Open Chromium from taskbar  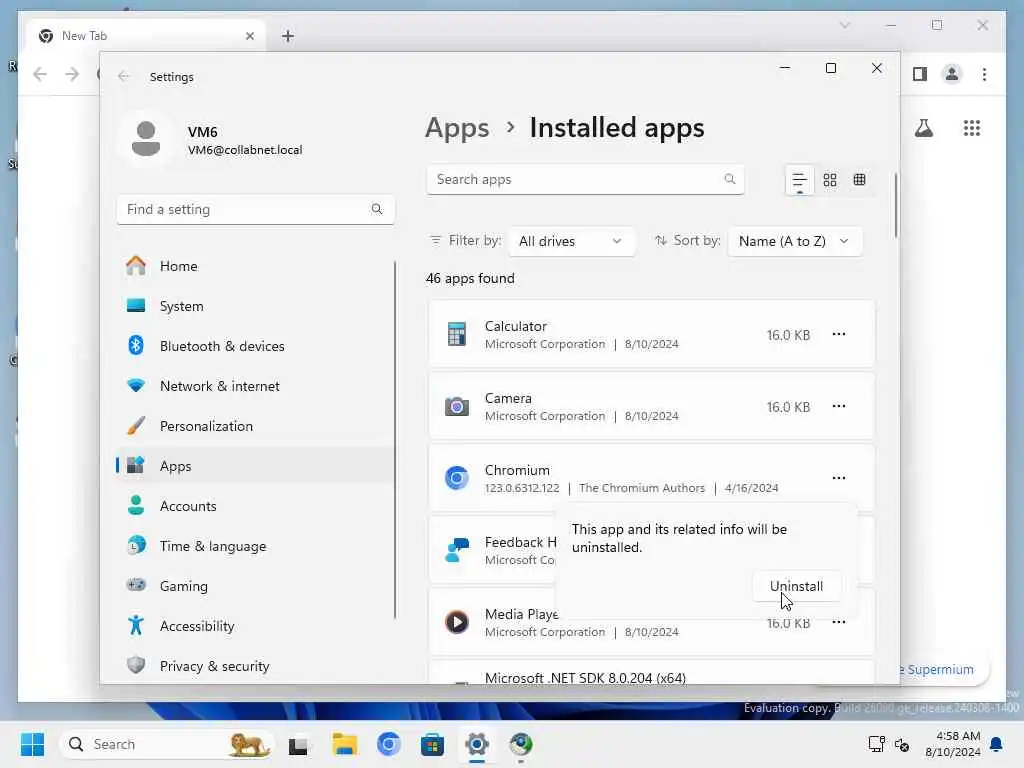(389, 744)
